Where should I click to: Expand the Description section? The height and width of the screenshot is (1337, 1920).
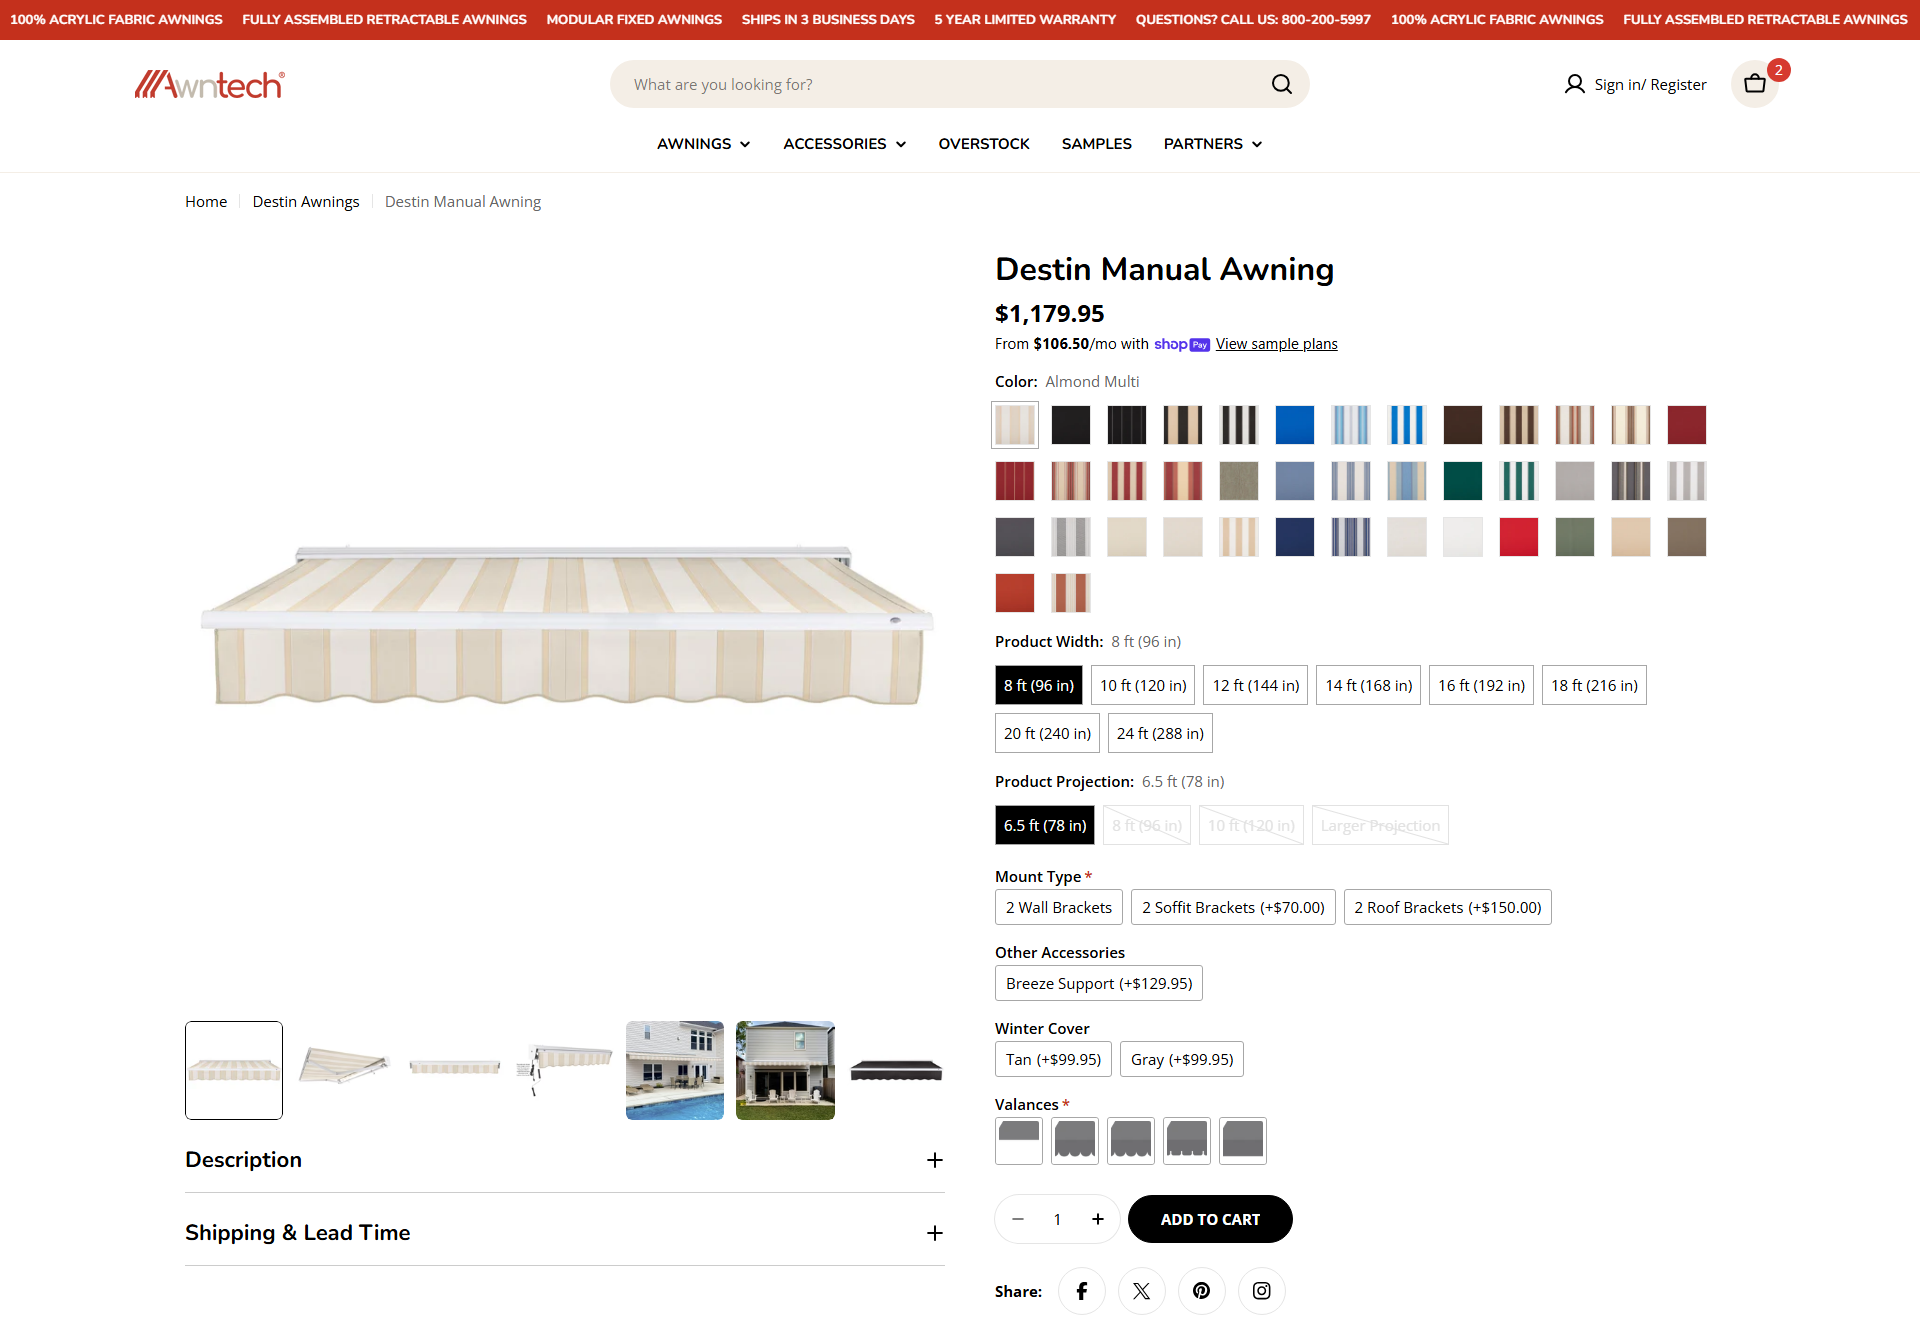[565, 1160]
